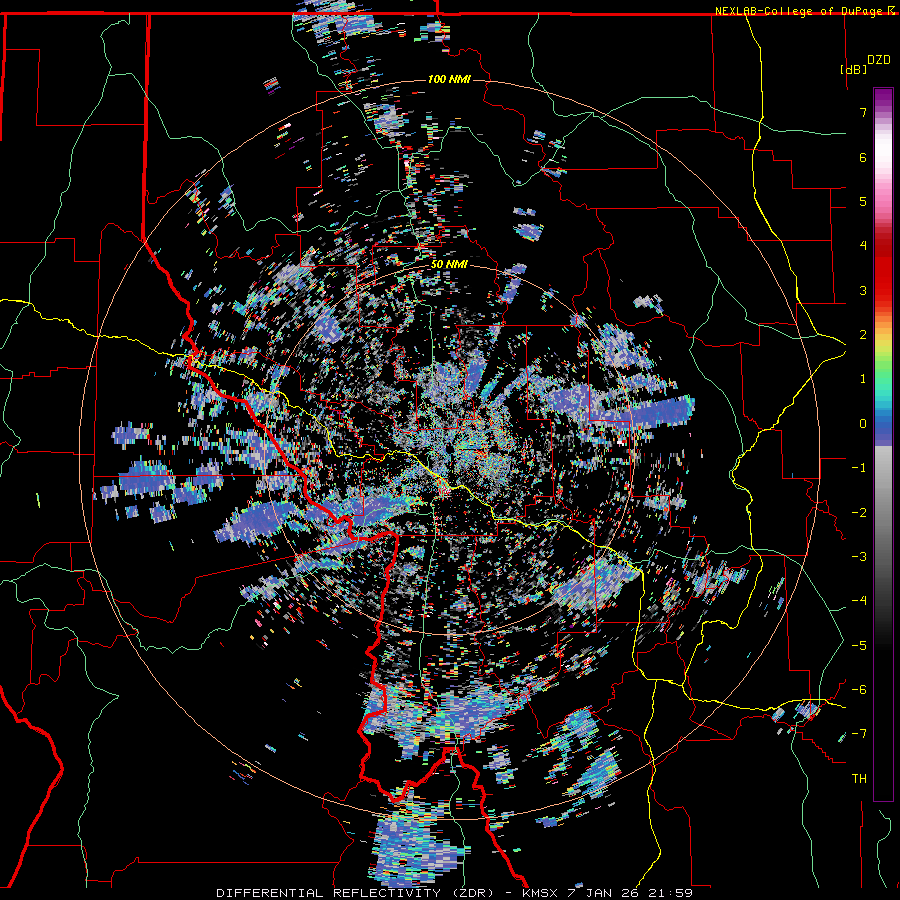Image resolution: width=900 pixels, height=900 pixels.
Task: Click the -4 value on the color scale
Action: (859, 600)
